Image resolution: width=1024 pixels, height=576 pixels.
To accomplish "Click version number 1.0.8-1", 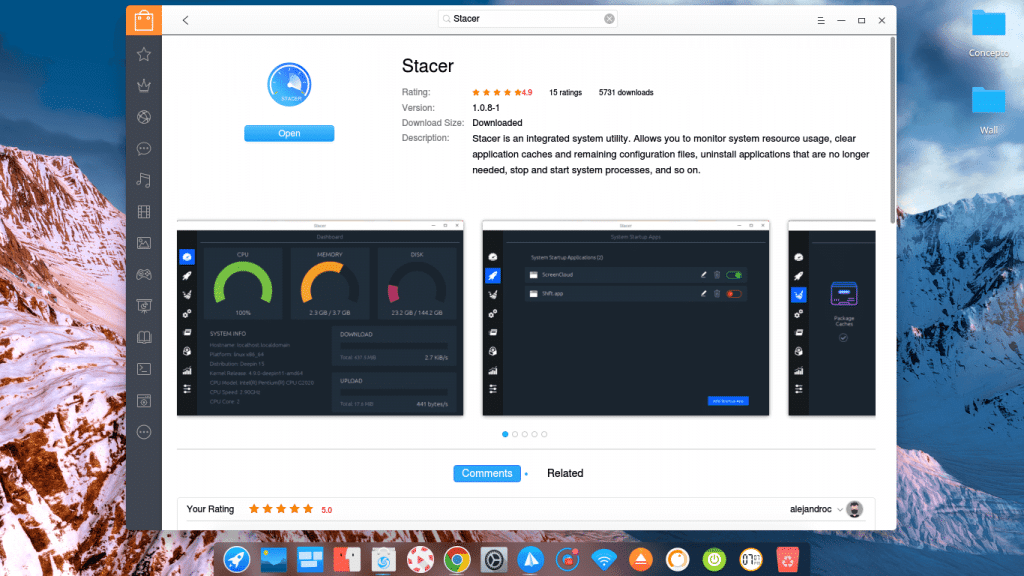I will pos(486,108).
